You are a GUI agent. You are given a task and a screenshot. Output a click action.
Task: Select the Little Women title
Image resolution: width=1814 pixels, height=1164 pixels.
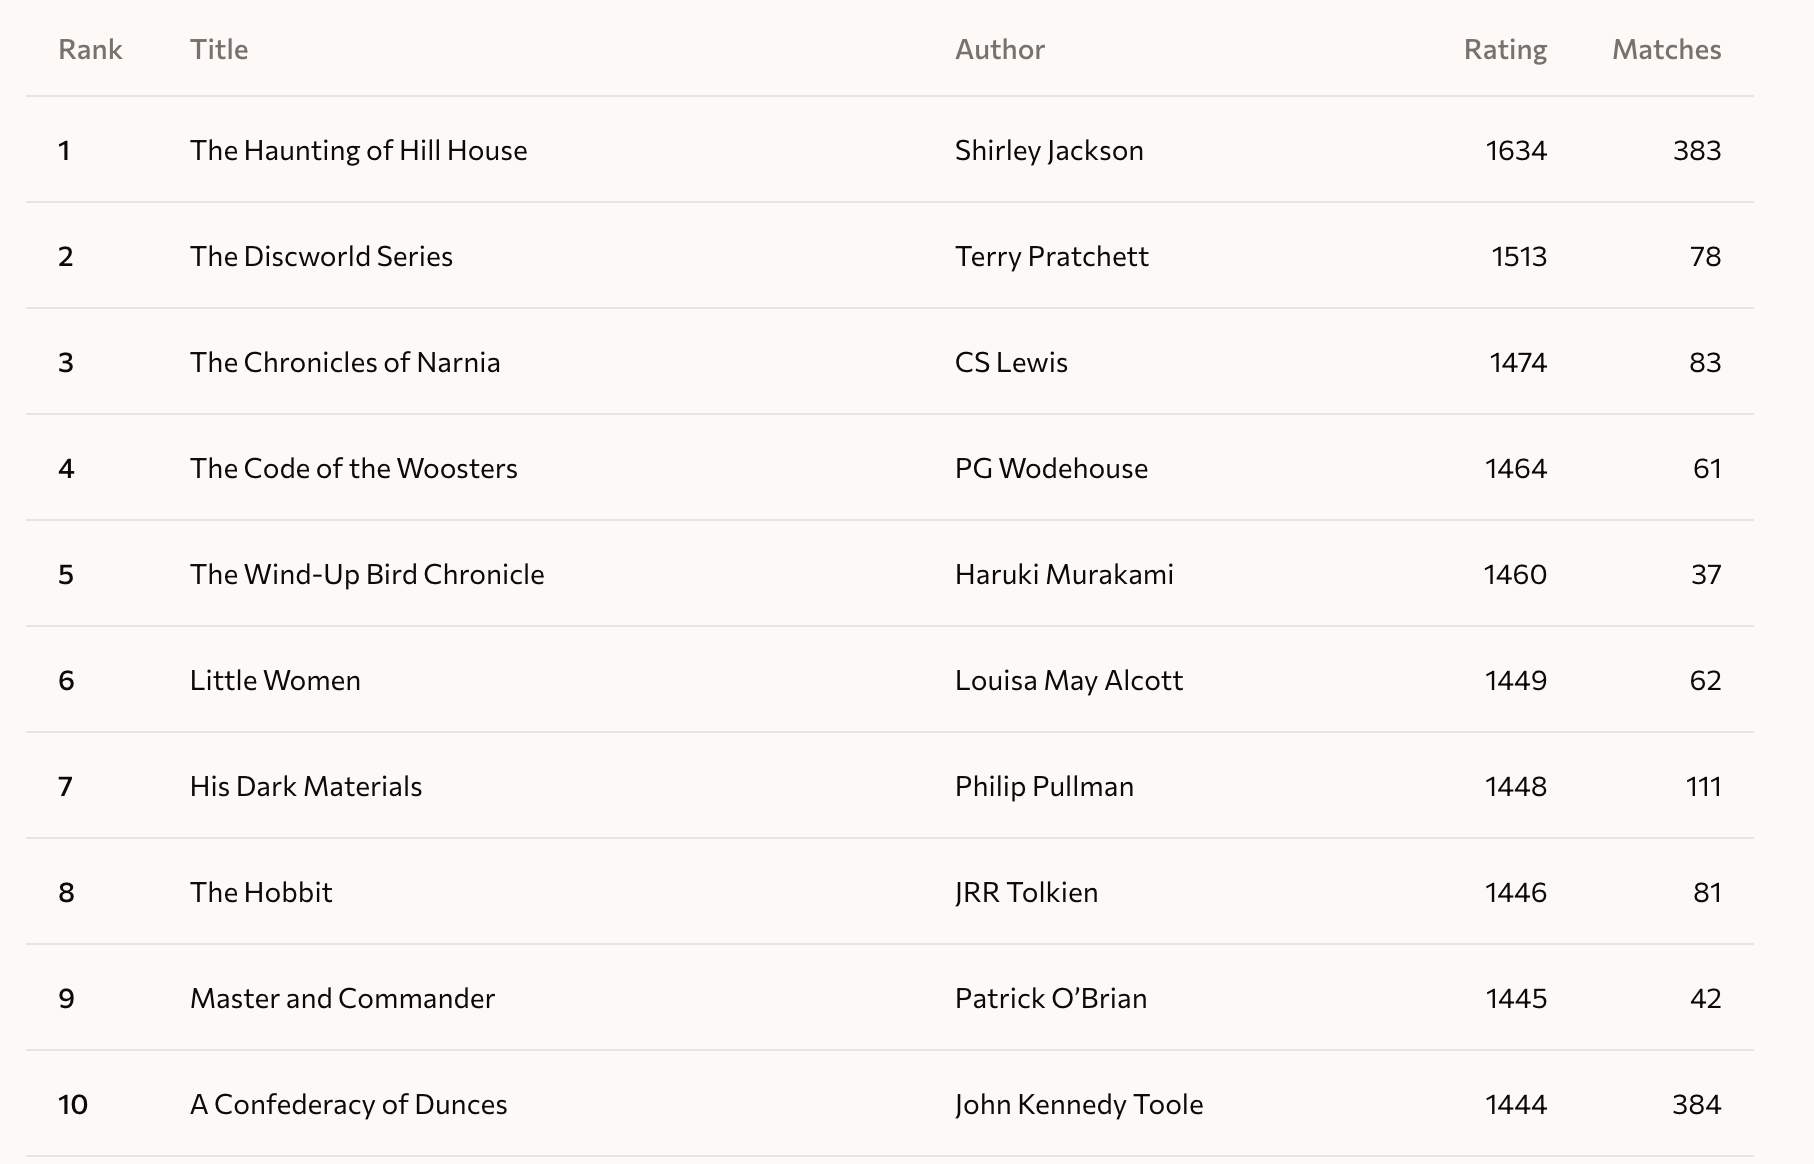(x=275, y=680)
